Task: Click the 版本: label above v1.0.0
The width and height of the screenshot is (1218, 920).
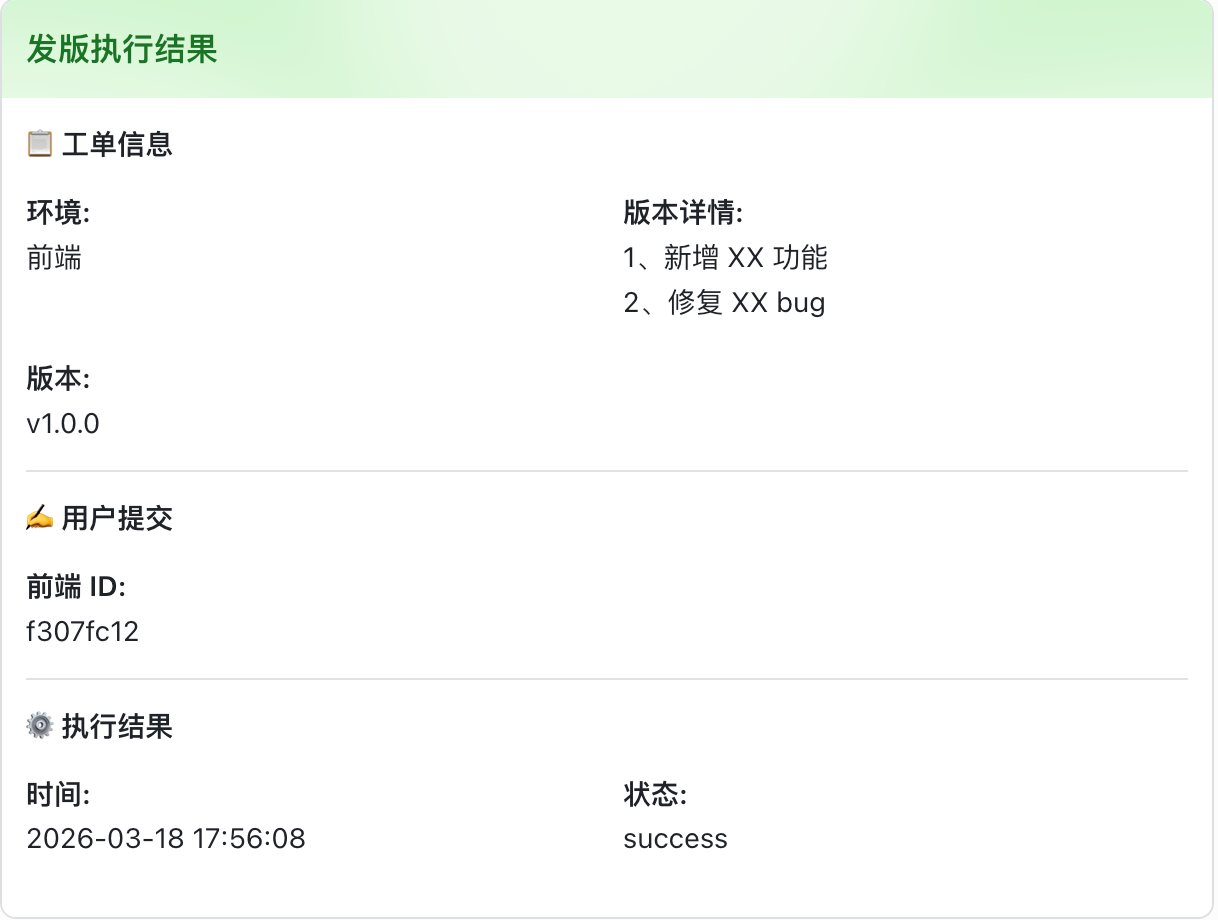Action: coord(59,379)
